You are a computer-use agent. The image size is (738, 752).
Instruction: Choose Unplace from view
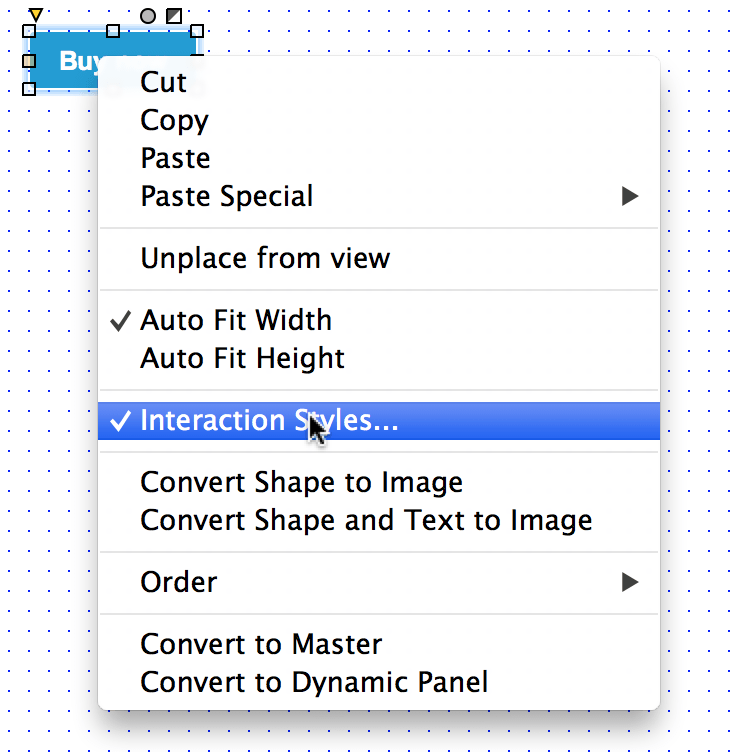pos(265,258)
